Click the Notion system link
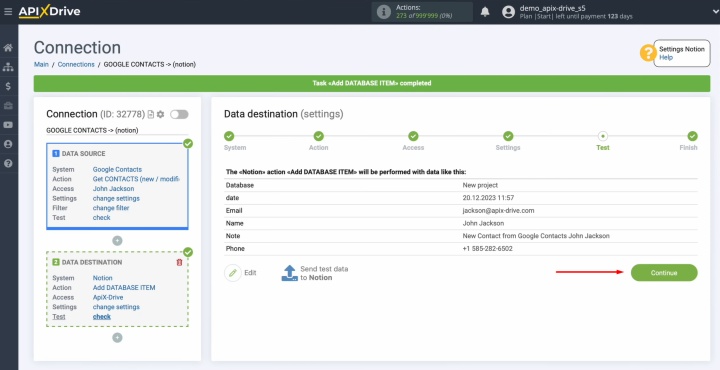The height and width of the screenshot is (370, 720). (x=102, y=278)
